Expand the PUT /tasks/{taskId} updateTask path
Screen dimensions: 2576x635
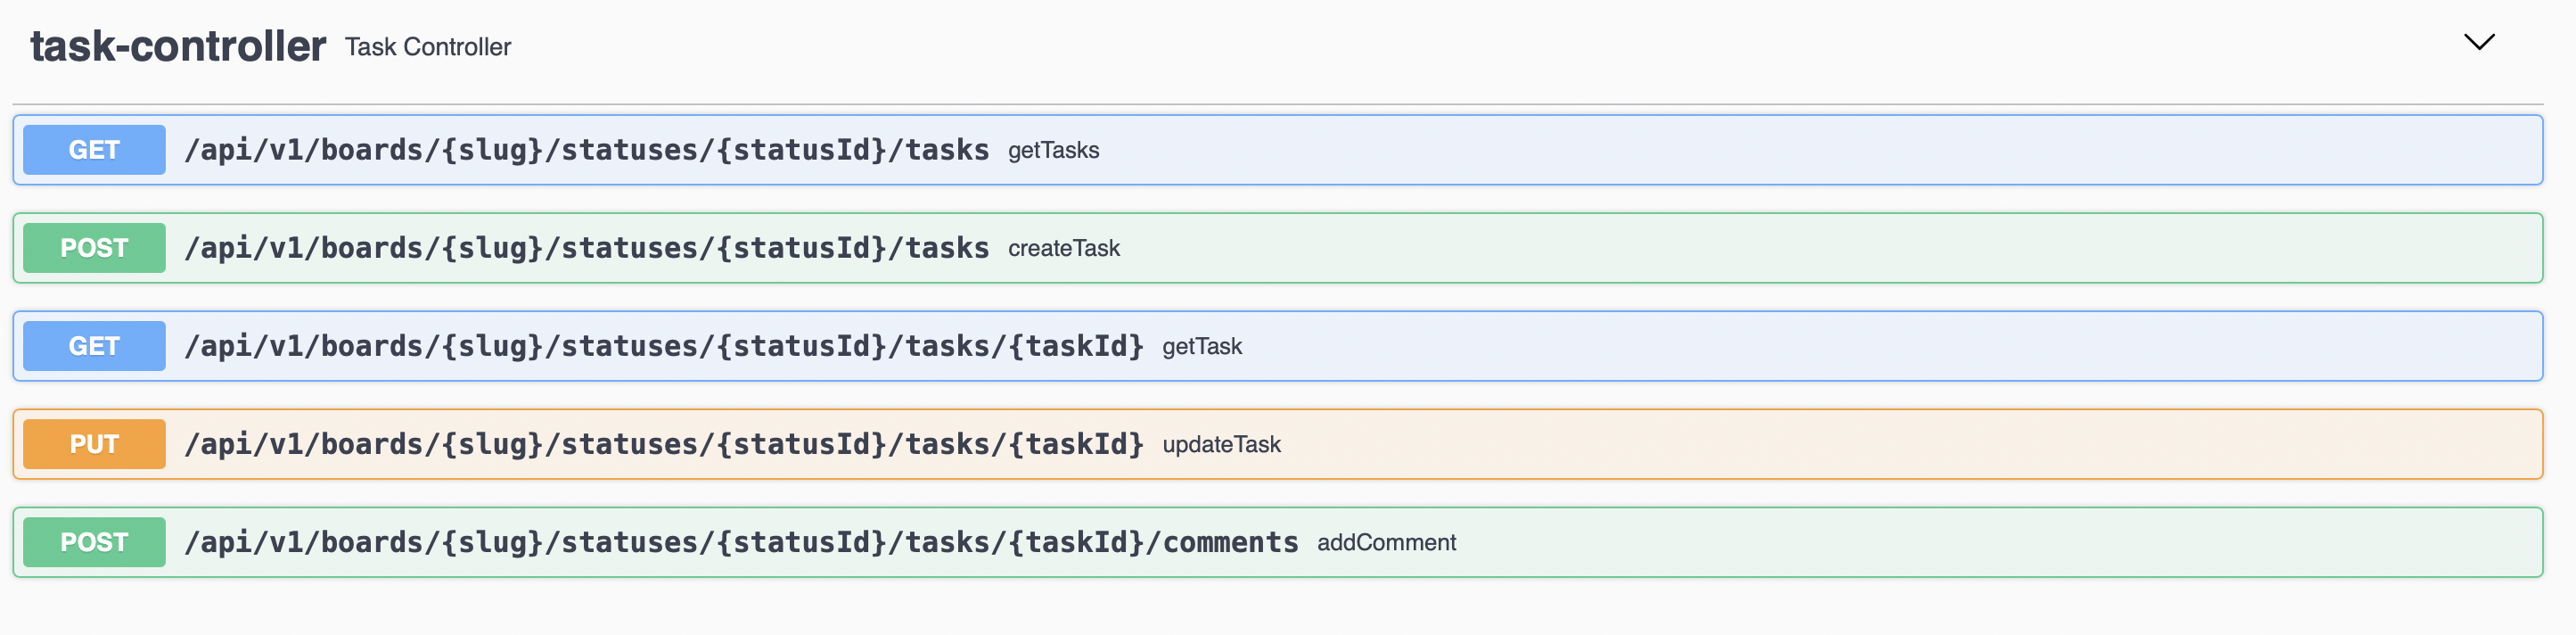(664, 444)
